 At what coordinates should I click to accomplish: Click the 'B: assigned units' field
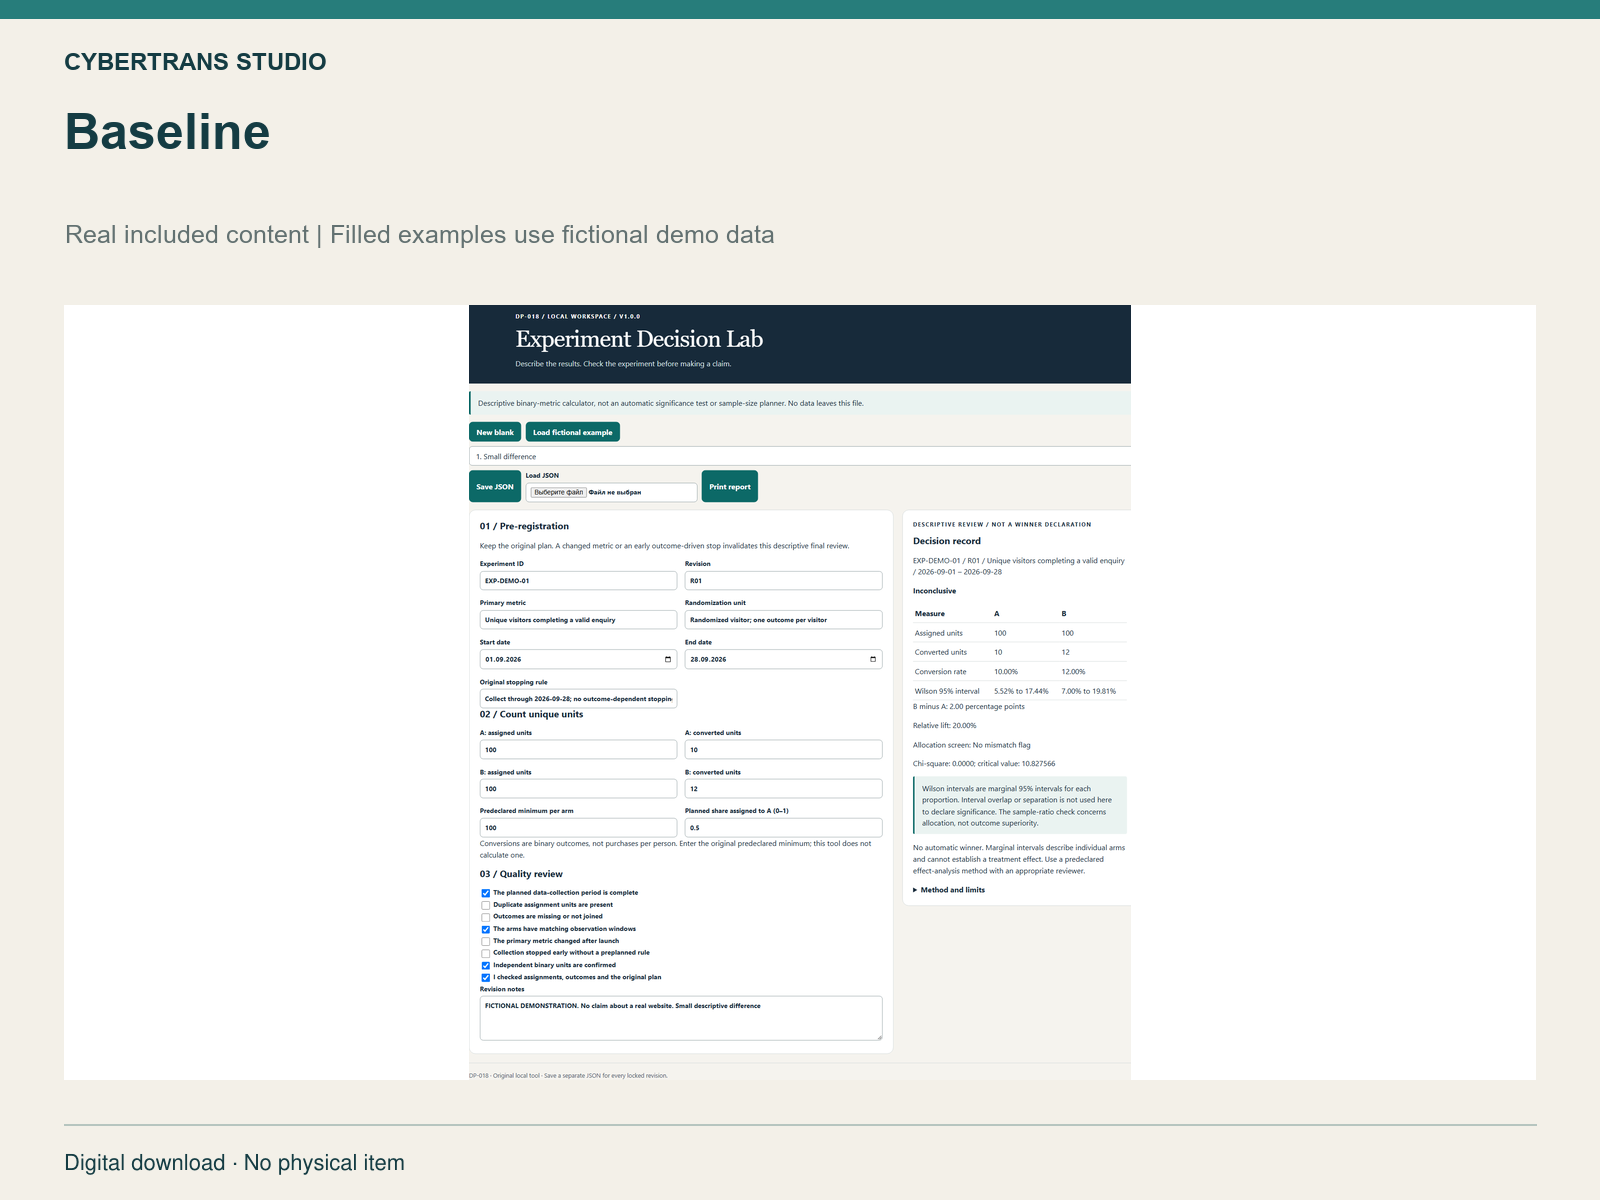578,789
